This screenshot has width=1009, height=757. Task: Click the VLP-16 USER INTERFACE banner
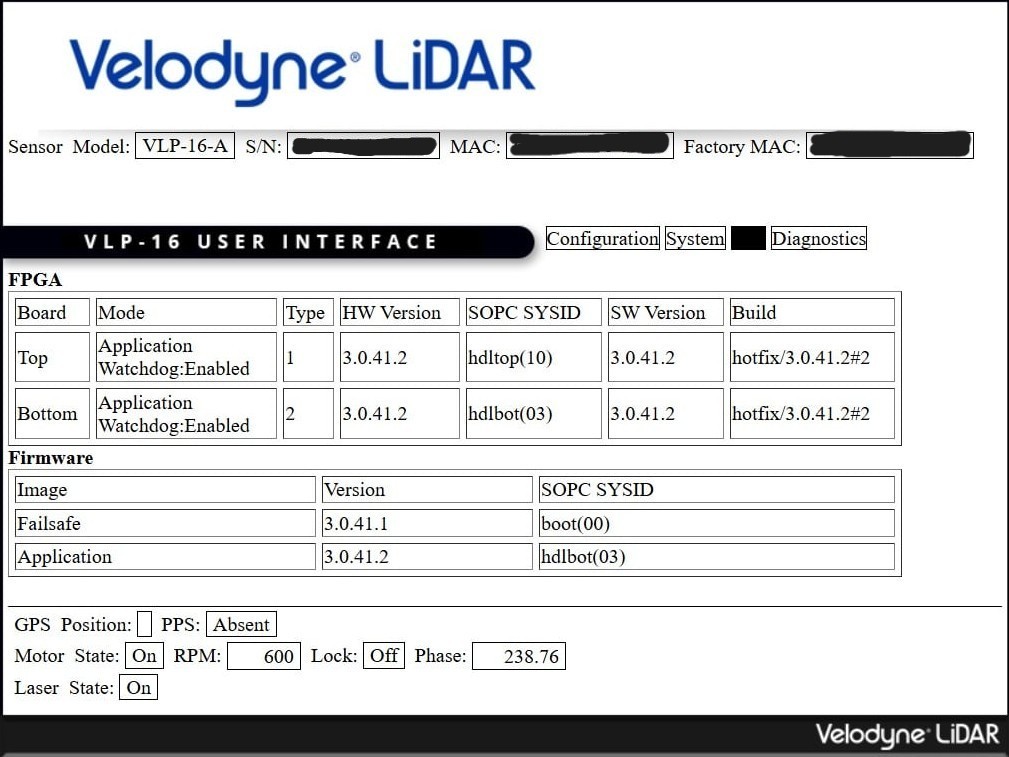pyautogui.click(x=267, y=242)
